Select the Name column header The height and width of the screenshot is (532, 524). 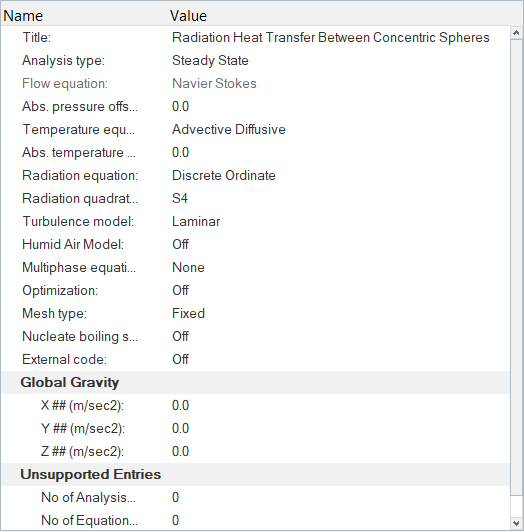[x=85, y=16]
